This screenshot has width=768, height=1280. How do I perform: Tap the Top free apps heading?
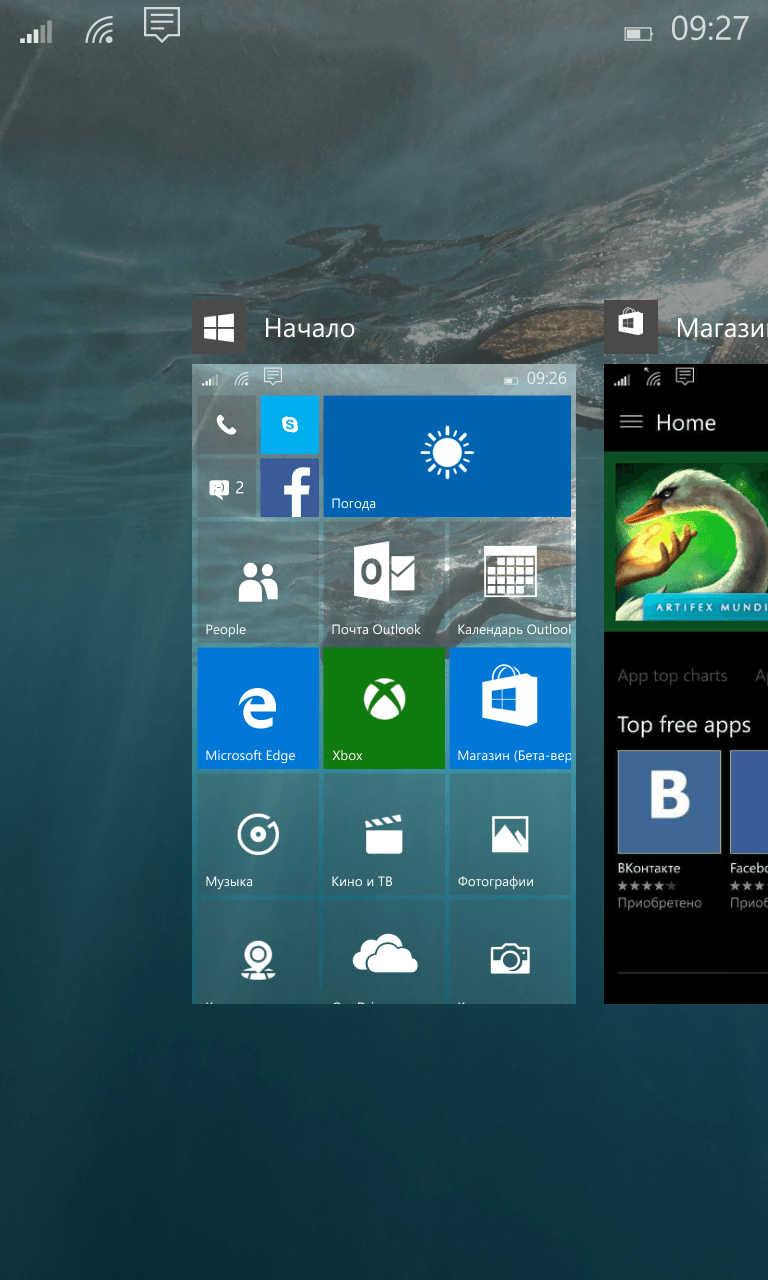pyautogui.click(x=684, y=725)
